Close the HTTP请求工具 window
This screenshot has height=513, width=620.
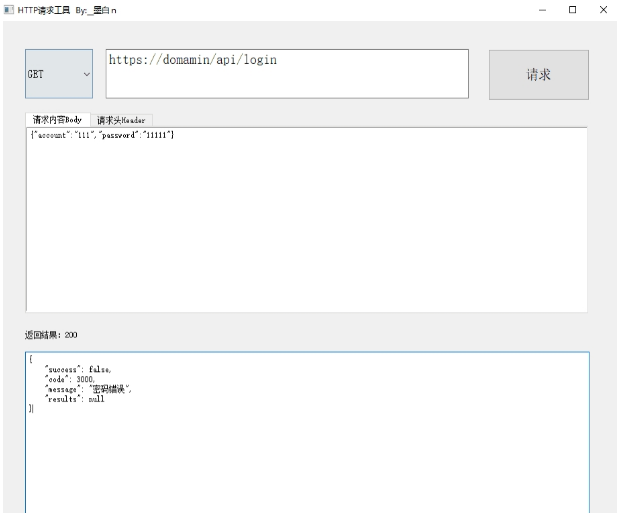pos(603,10)
